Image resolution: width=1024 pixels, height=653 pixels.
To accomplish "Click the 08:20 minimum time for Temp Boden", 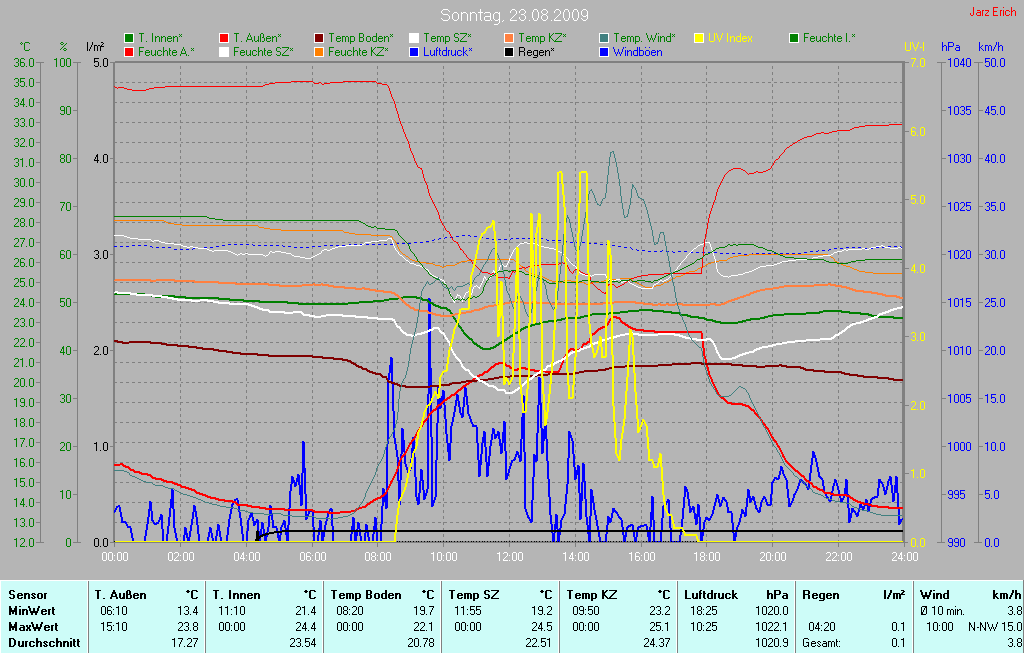I will click(x=350, y=611).
